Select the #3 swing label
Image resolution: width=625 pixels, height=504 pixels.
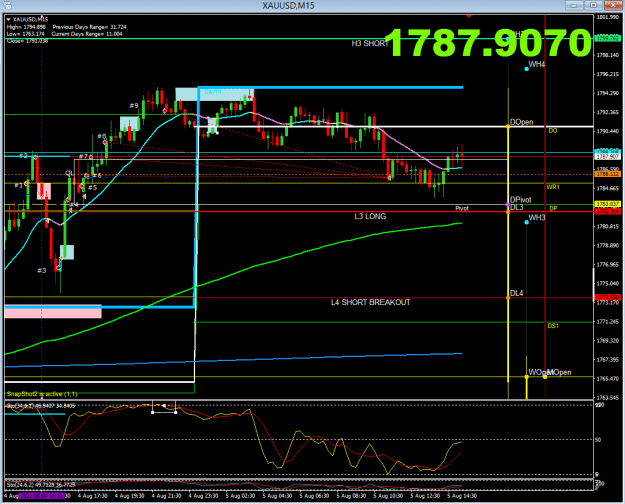(41, 271)
